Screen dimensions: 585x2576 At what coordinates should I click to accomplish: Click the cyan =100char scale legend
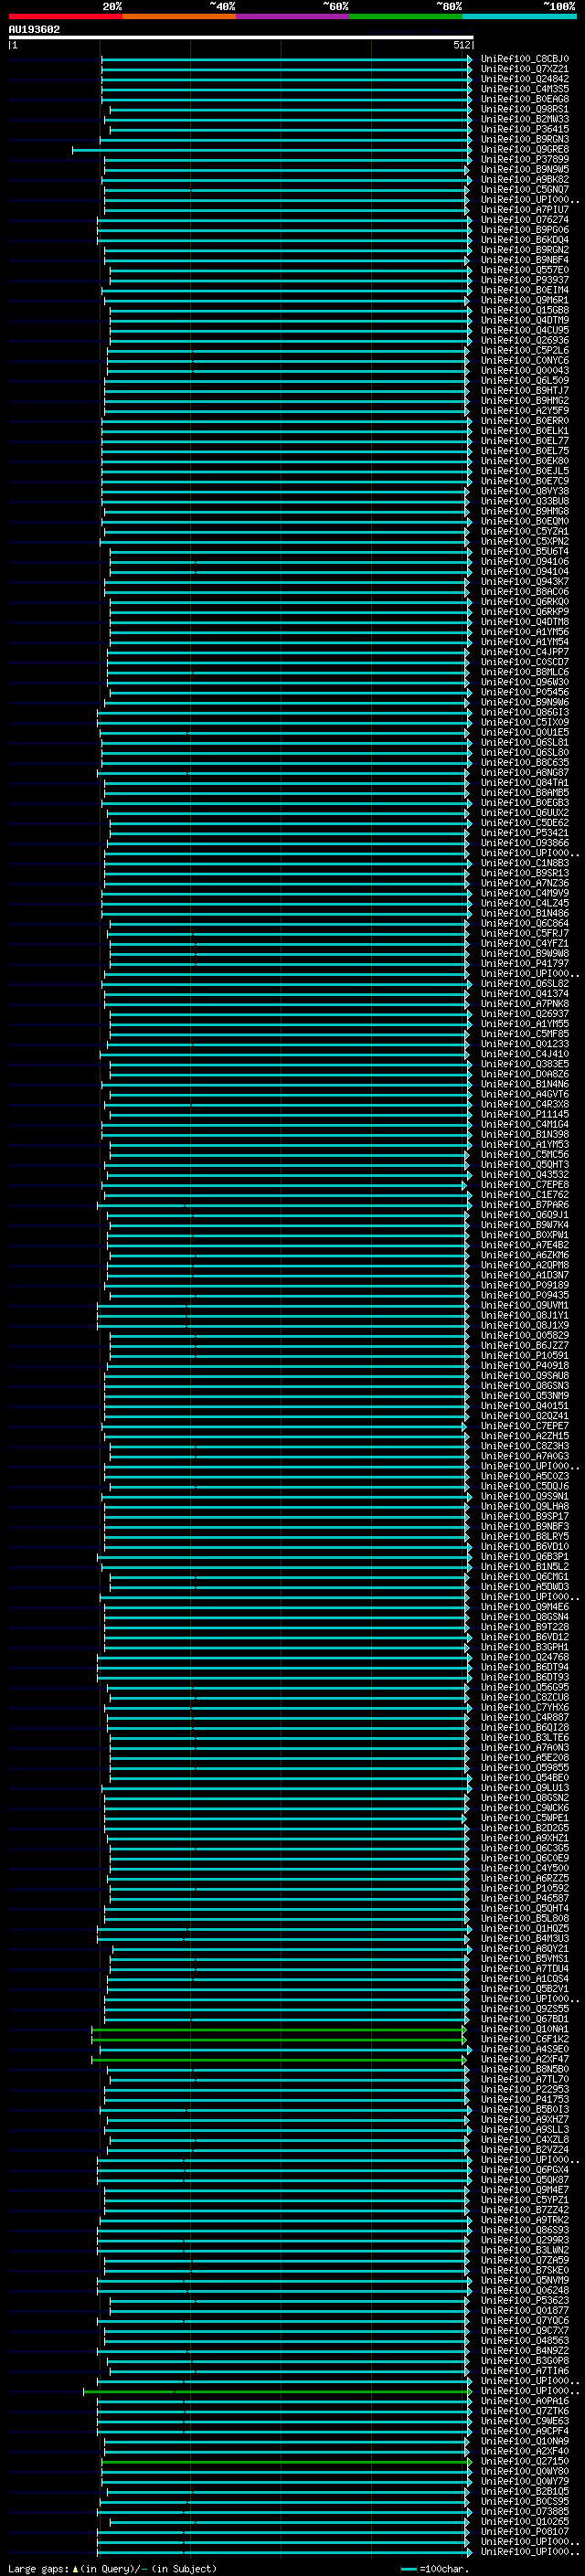435,2568
